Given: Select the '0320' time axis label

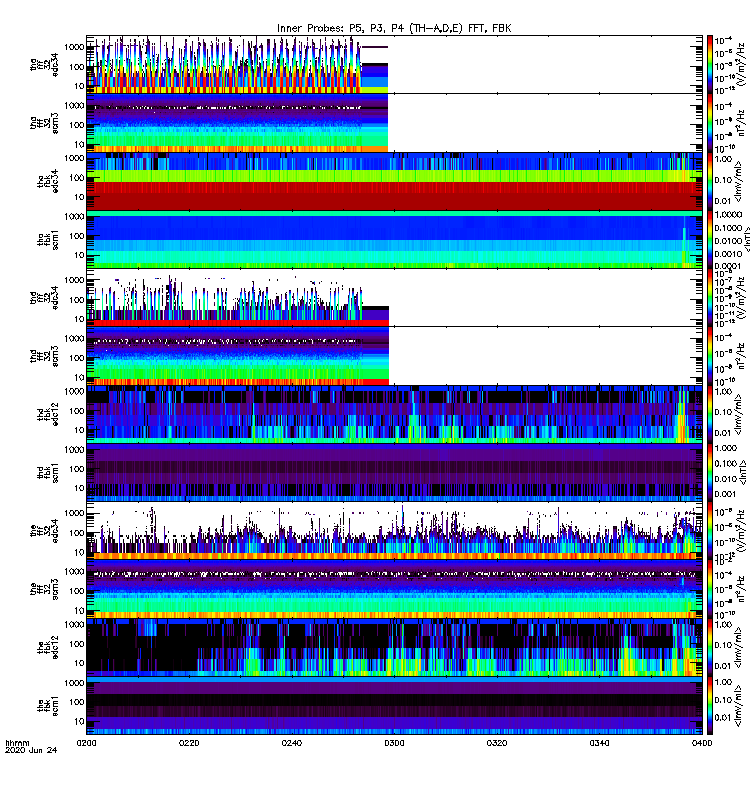Looking at the screenshot, I should click(x=497, y=743).
